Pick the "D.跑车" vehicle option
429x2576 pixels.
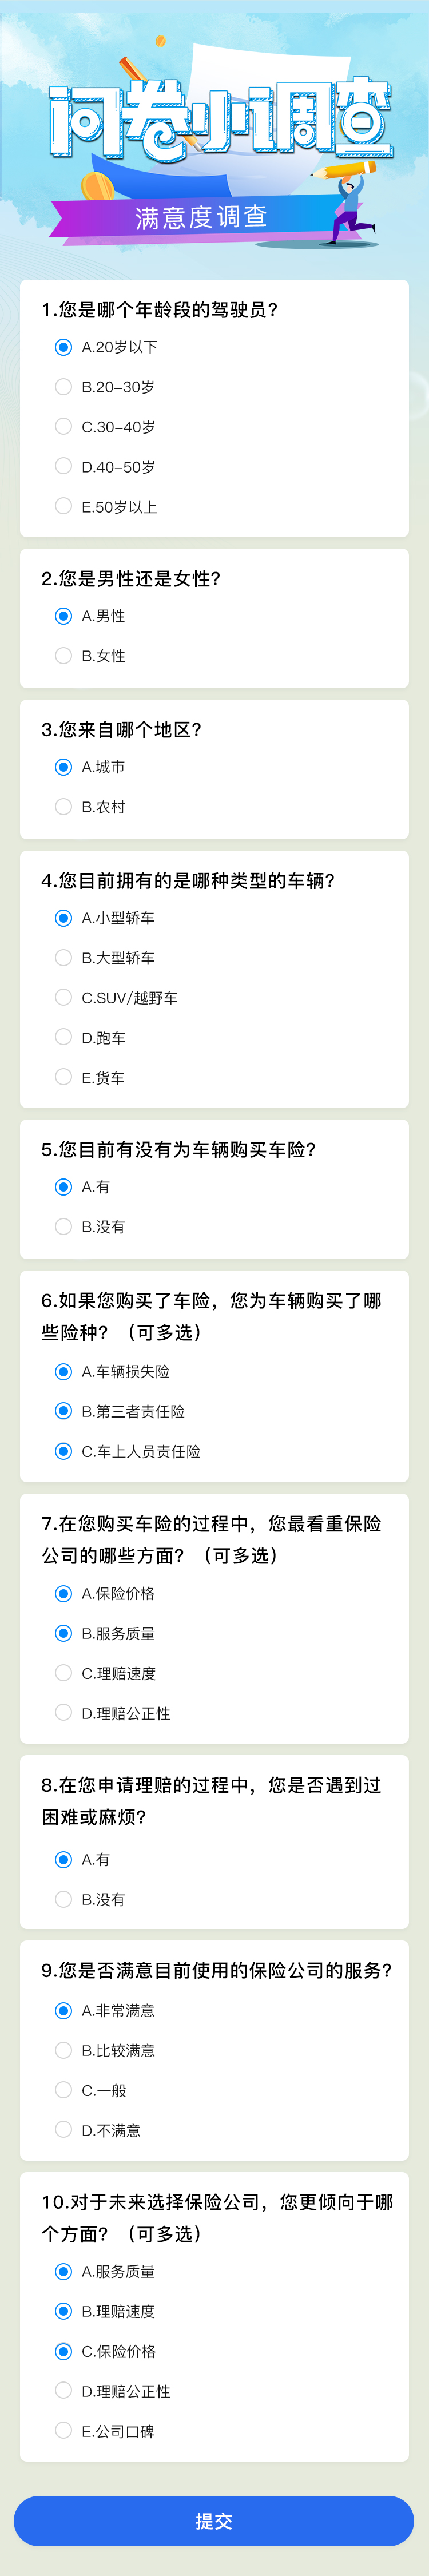pos(63,1037)
